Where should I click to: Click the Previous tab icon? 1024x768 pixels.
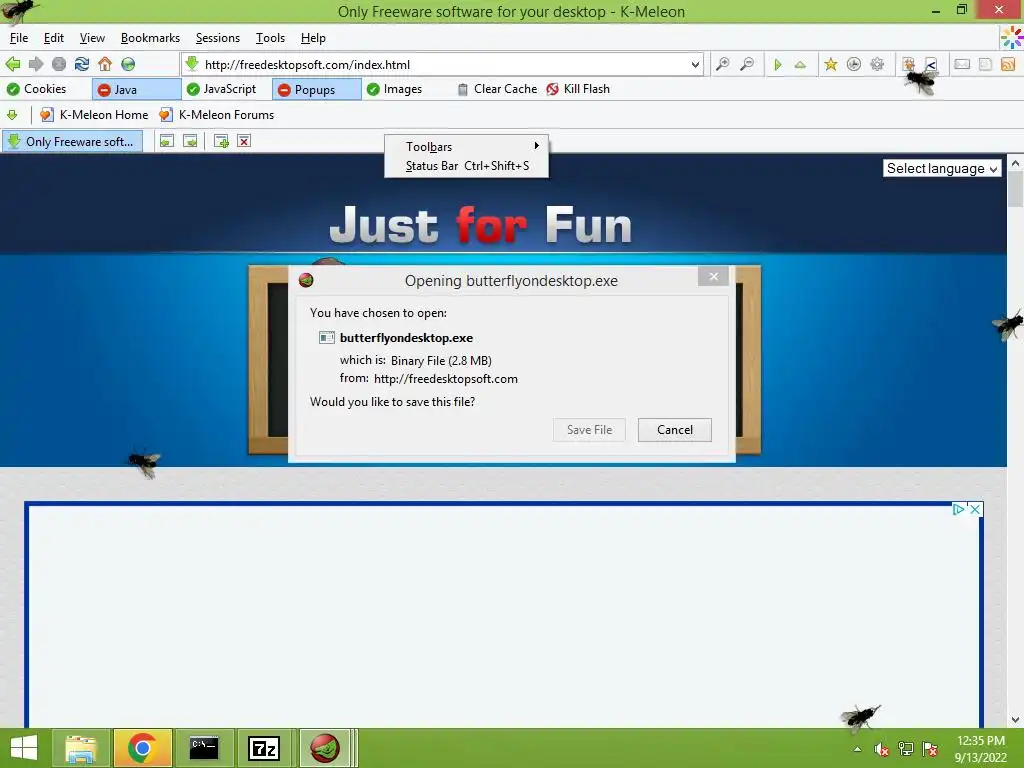pos(167,141)
